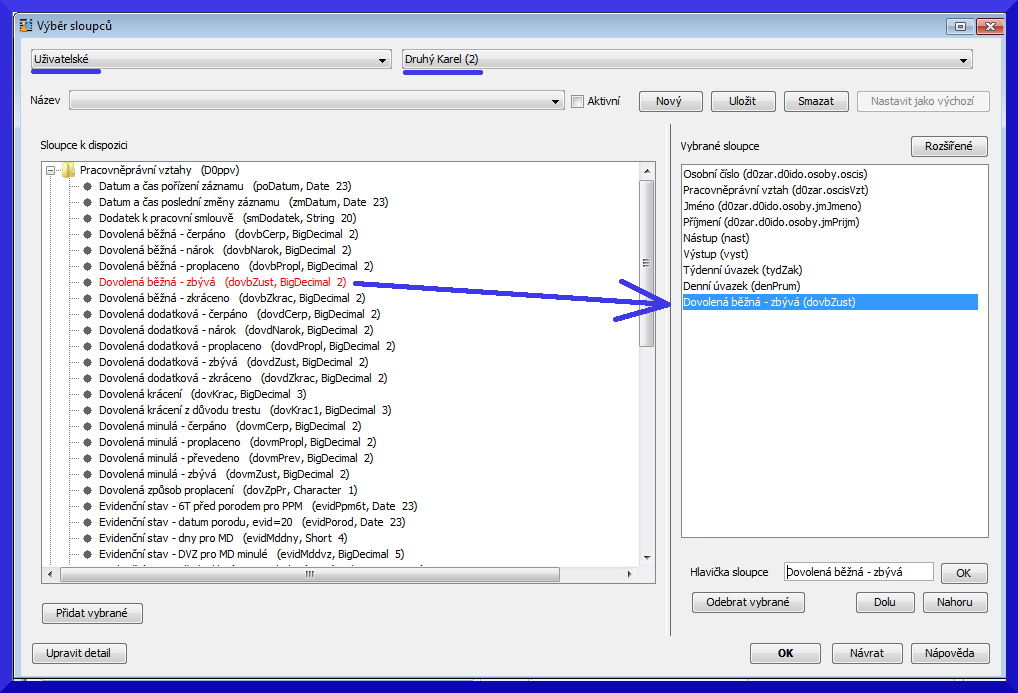This screenshot has height=693, width=1018.
Task: Click the Hlavička sloupce text field
Action: click(x=858, y=572)
